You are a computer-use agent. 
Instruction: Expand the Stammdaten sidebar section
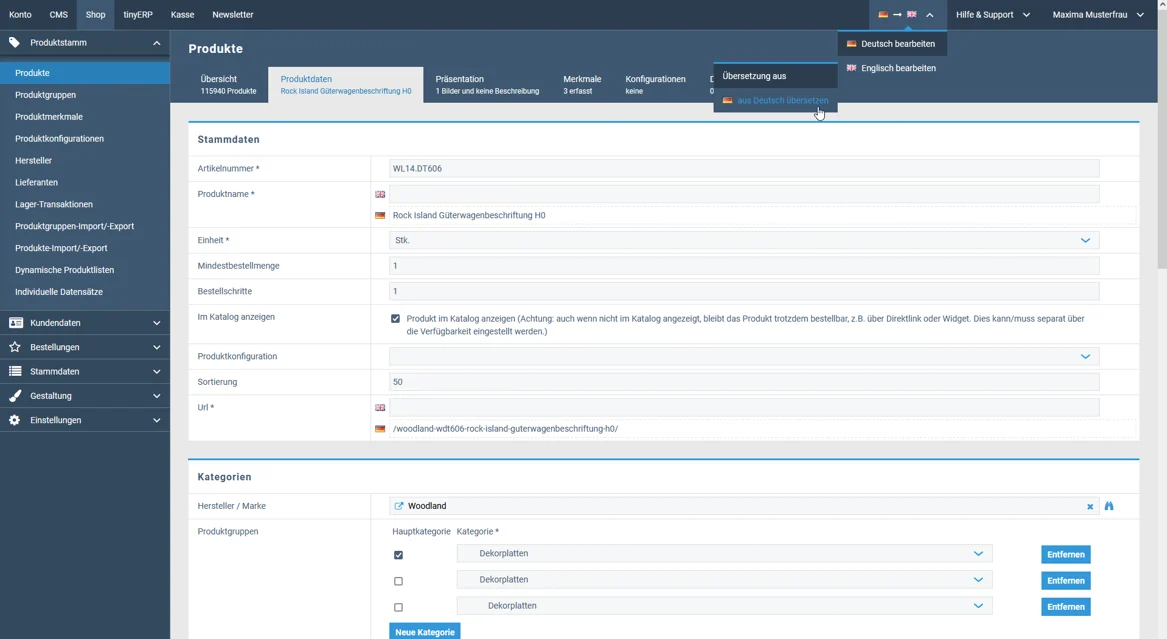tap(156, 371)
